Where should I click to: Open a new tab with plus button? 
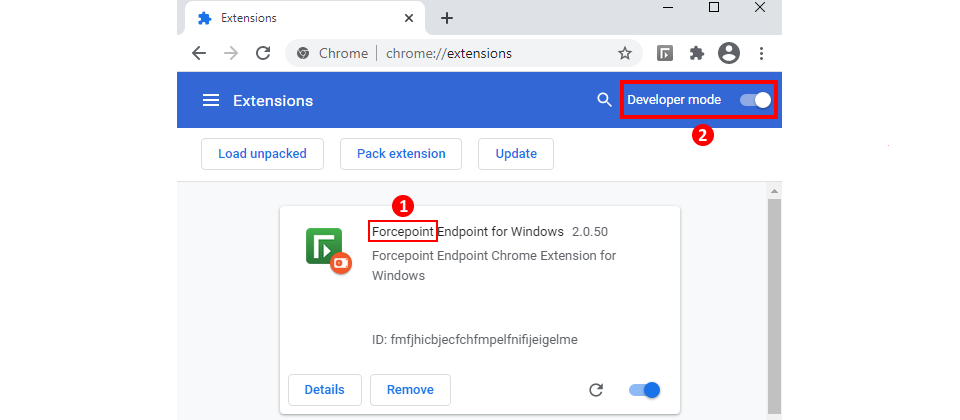point(447,18)
